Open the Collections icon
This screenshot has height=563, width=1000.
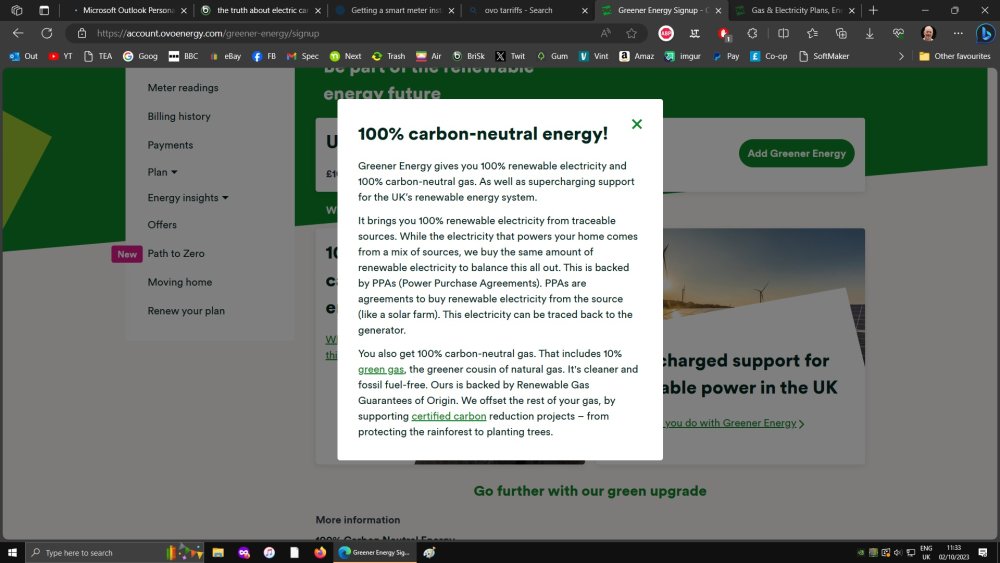[841, 33]
